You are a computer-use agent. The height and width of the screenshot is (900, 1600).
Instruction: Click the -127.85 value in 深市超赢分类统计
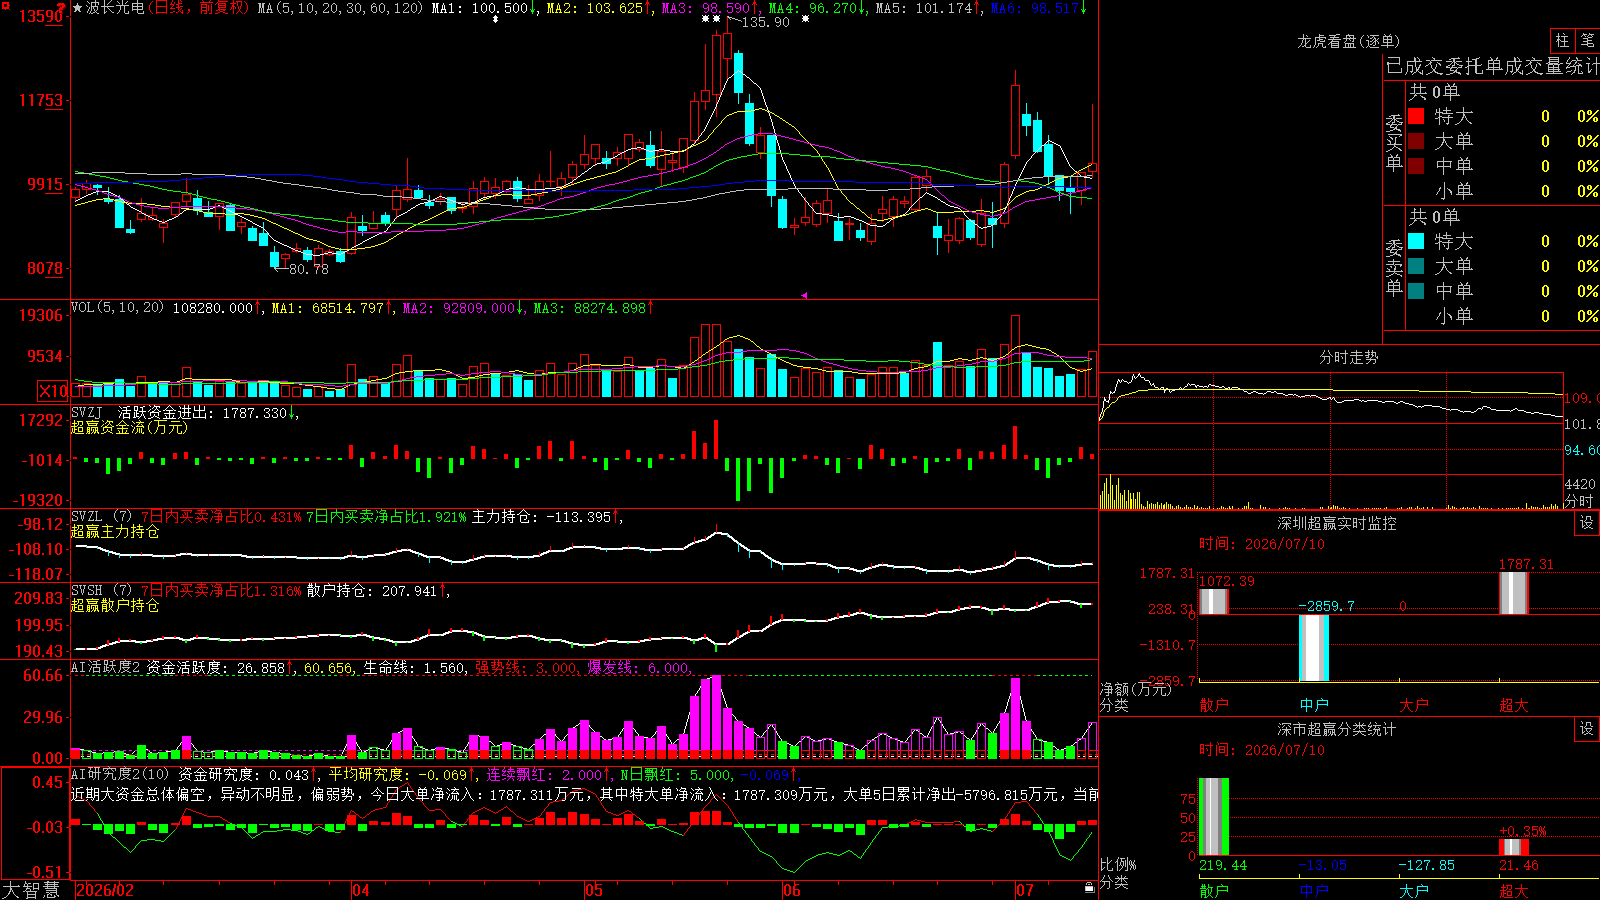click(x=1426, y=865)
